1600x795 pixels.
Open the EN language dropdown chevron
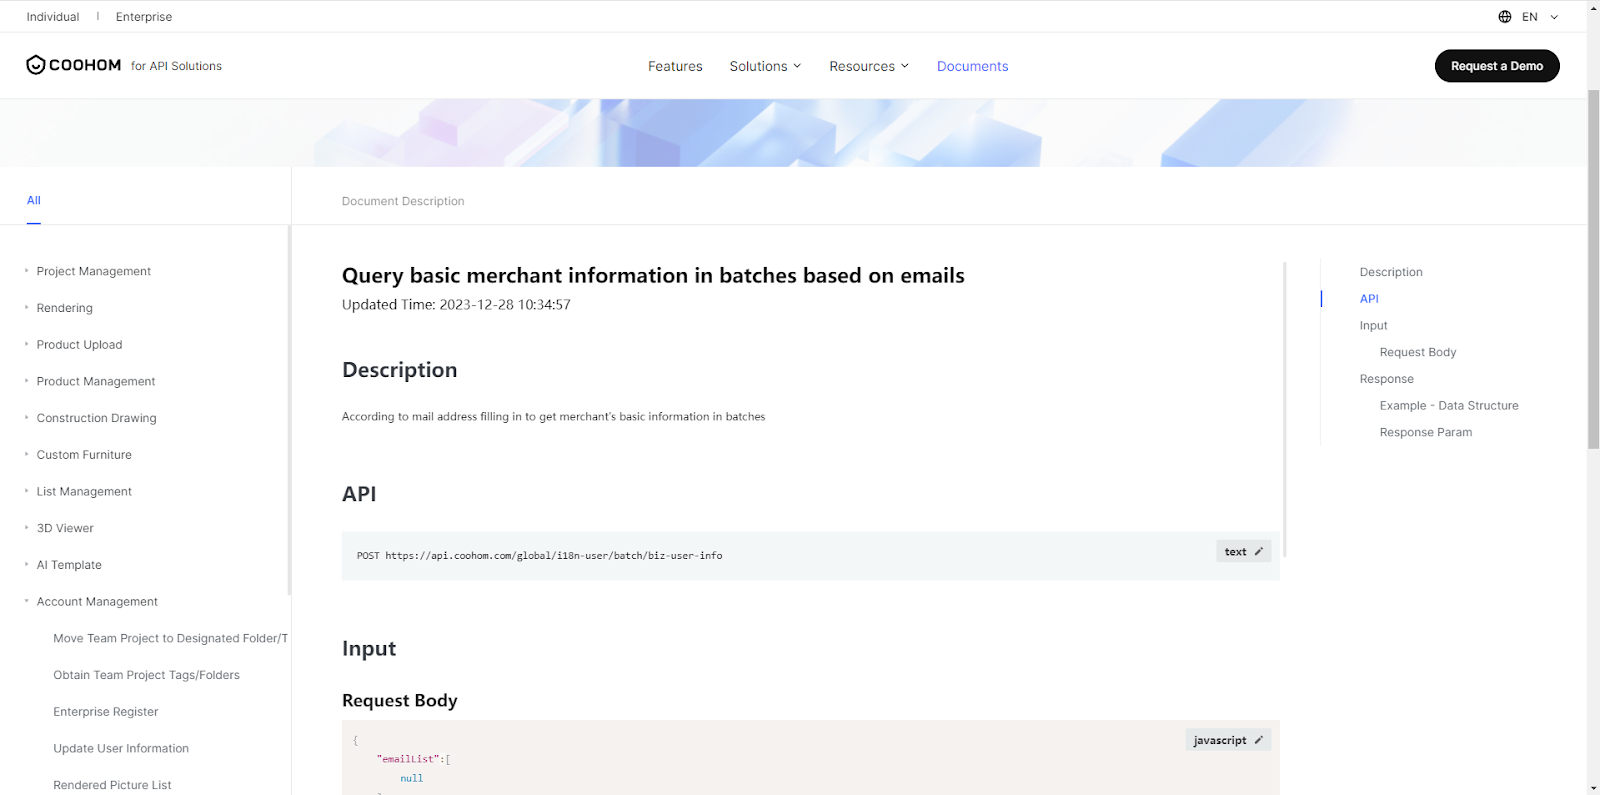[1554, 17]
